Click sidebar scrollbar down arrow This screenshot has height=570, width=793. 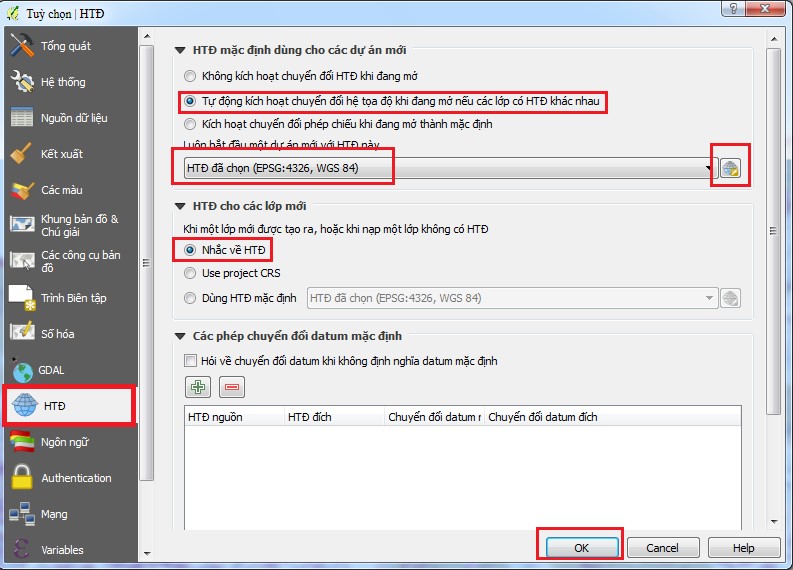point(147,553)
